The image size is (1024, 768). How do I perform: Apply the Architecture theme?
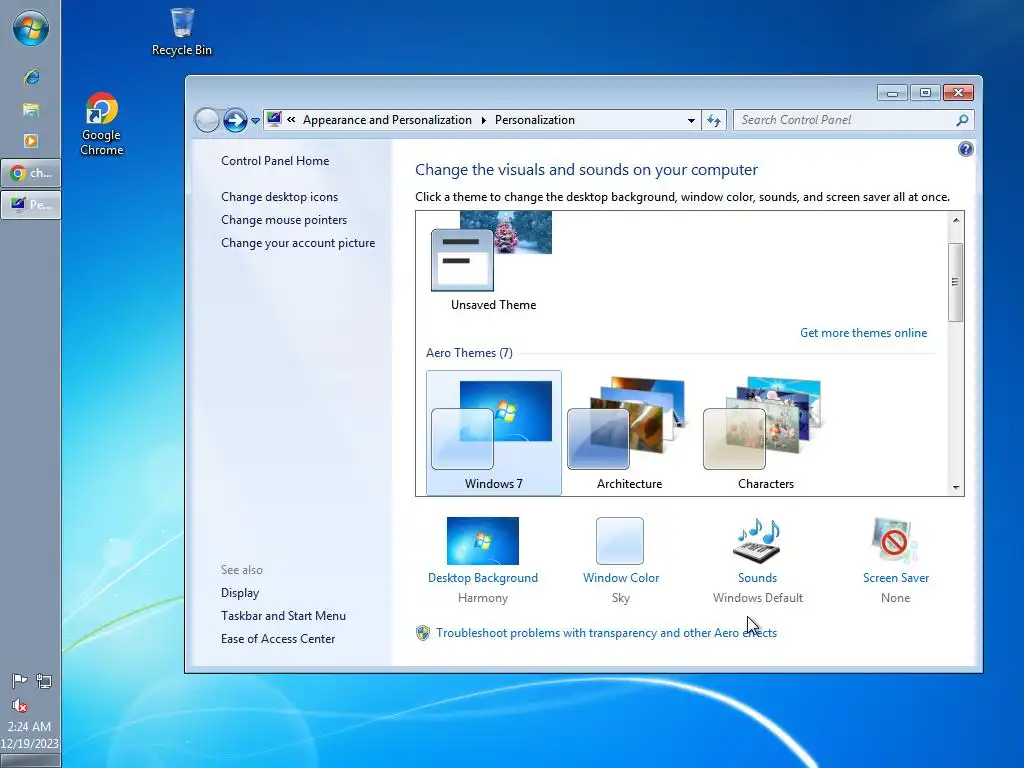[x=629, y=433]
